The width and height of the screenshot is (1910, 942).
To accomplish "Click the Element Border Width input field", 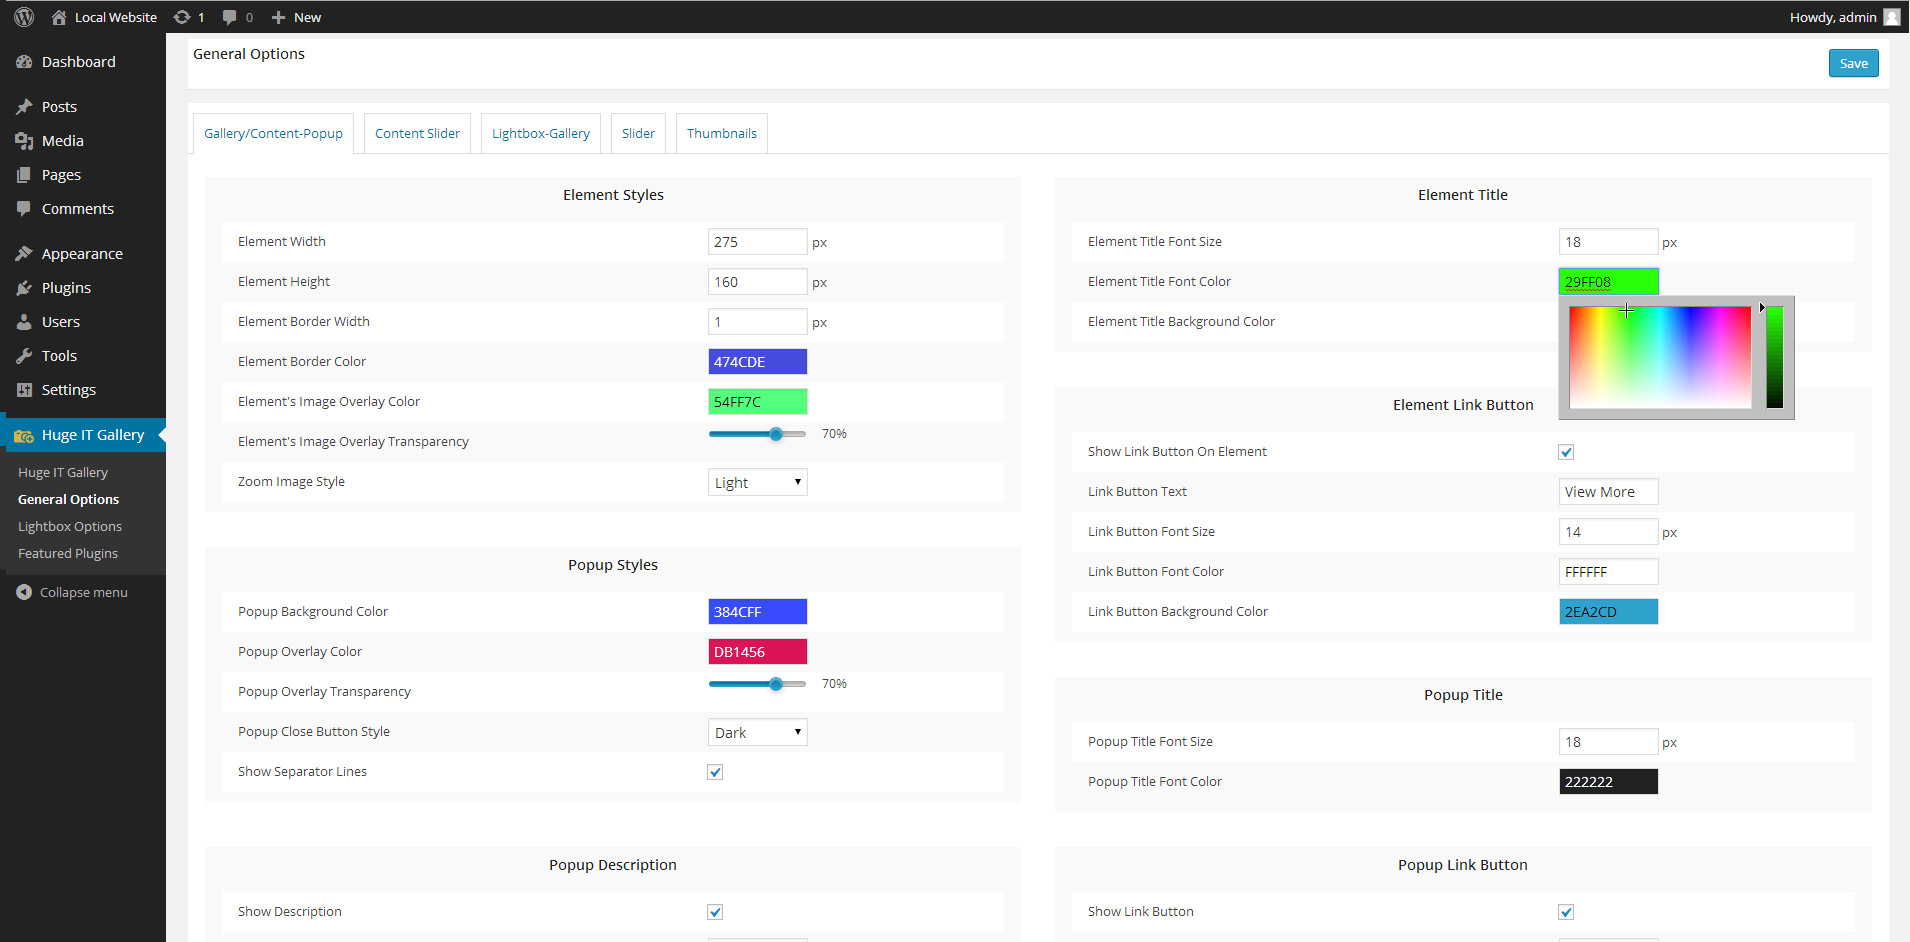I will [x=758, y=322].
